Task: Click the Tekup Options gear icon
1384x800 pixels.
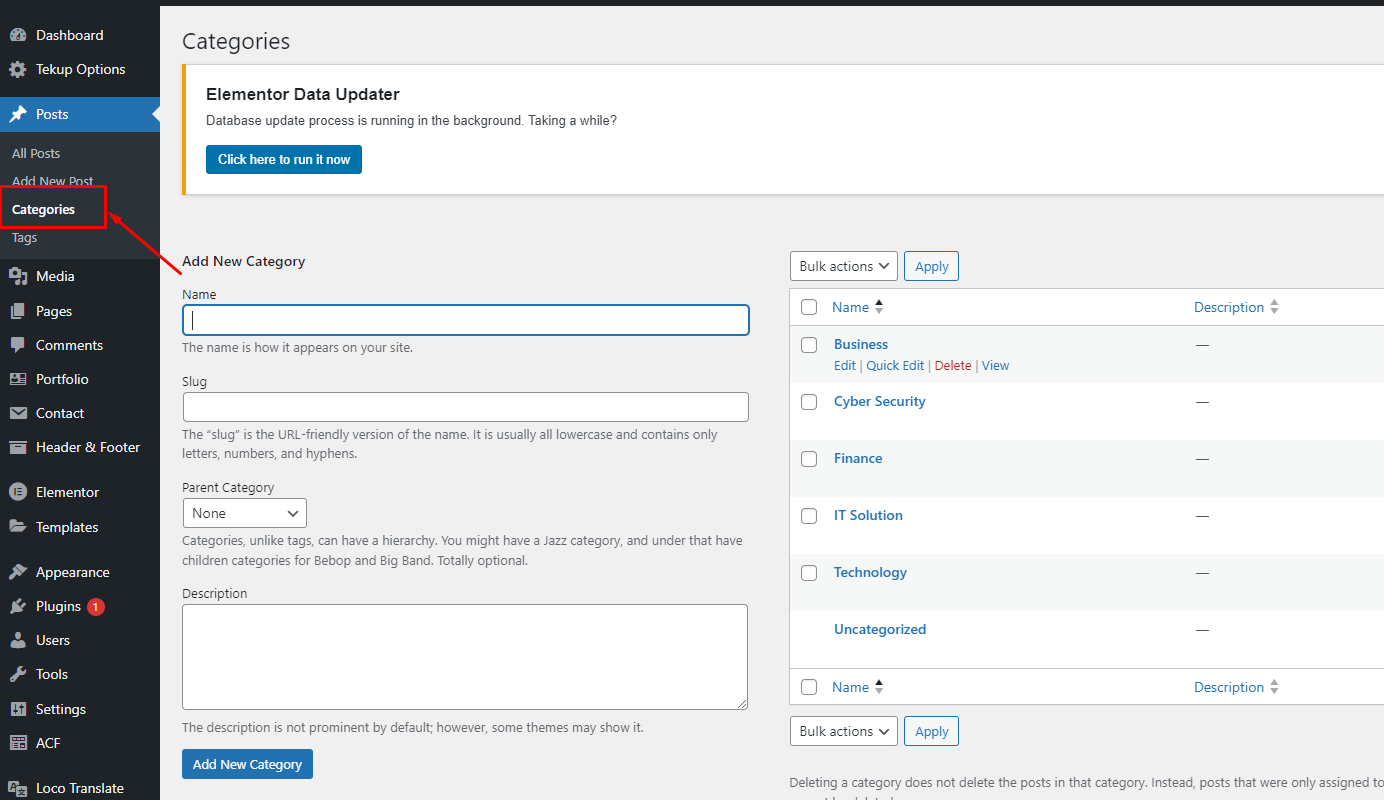Action: click(x=18, y=69)
